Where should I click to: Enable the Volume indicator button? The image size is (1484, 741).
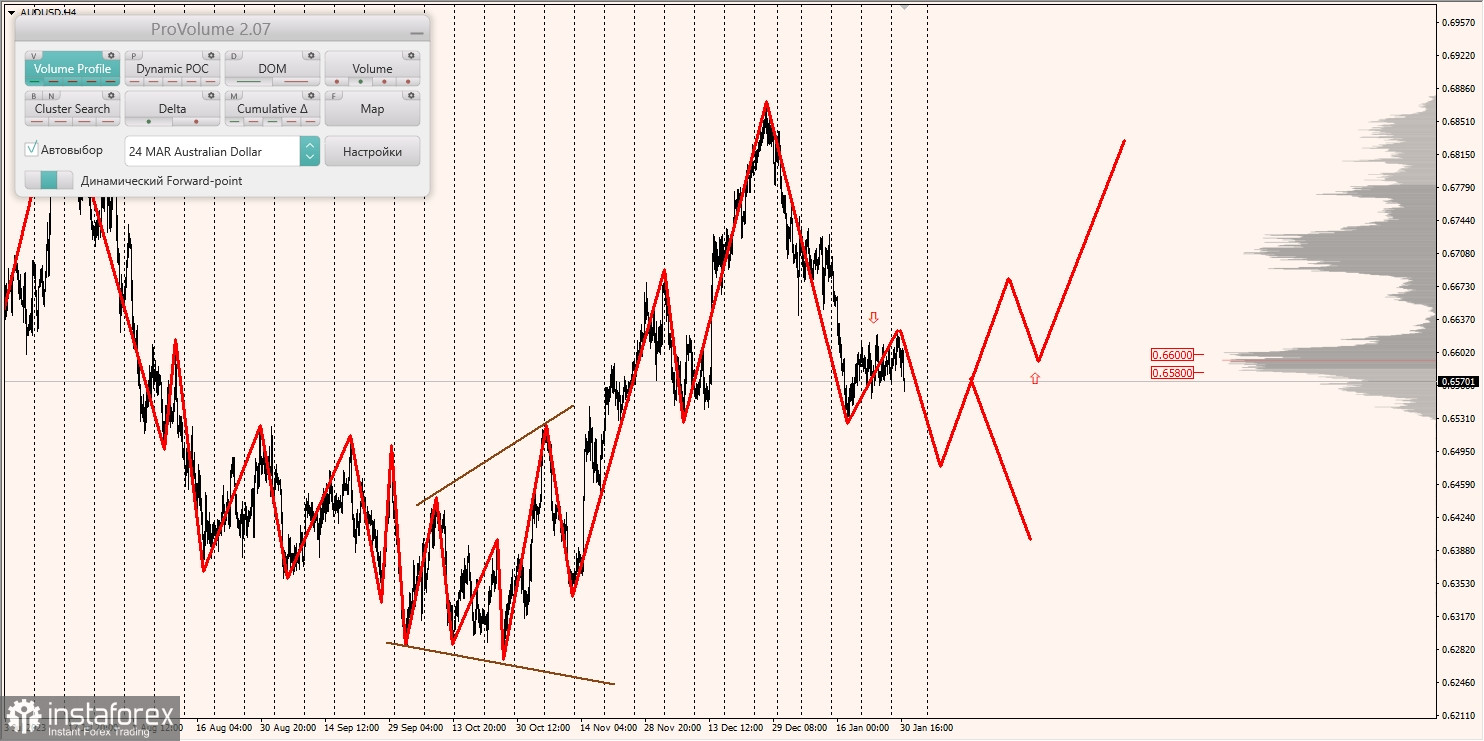[372, 69]
